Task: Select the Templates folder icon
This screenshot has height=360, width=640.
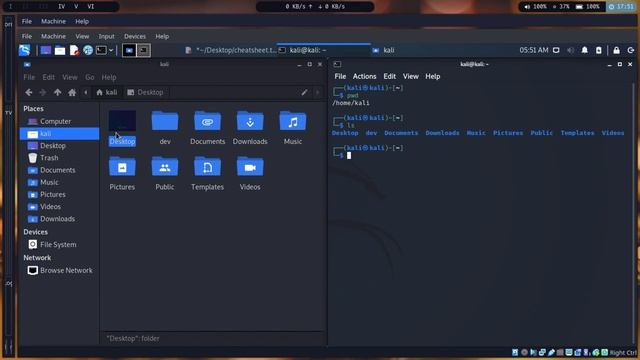Action: click(x=207, y=167)
